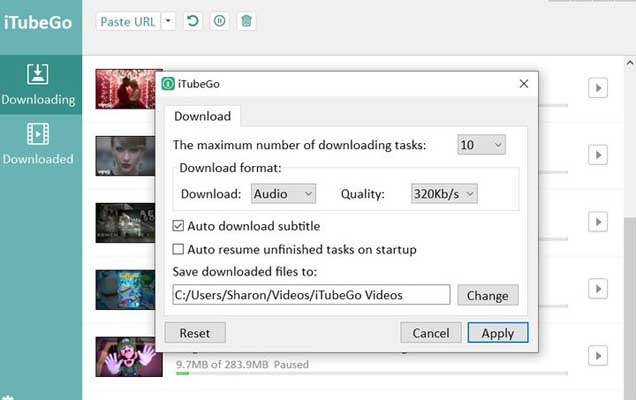Click the dark building video thumbnail
The width and height of the screenshot is (636, 400).
(126, 223)
